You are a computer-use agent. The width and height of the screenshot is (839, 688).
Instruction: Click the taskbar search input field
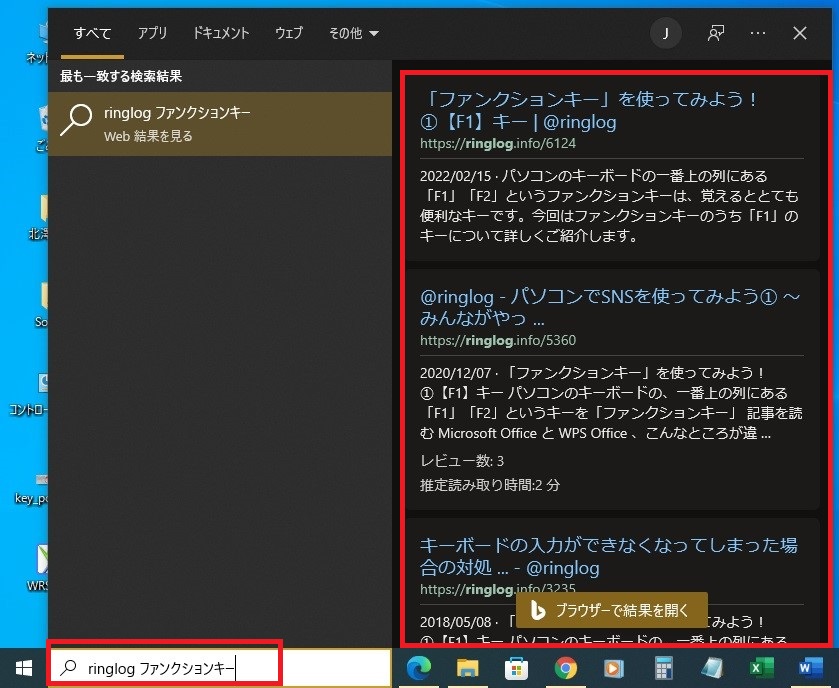tap(219, 668)
